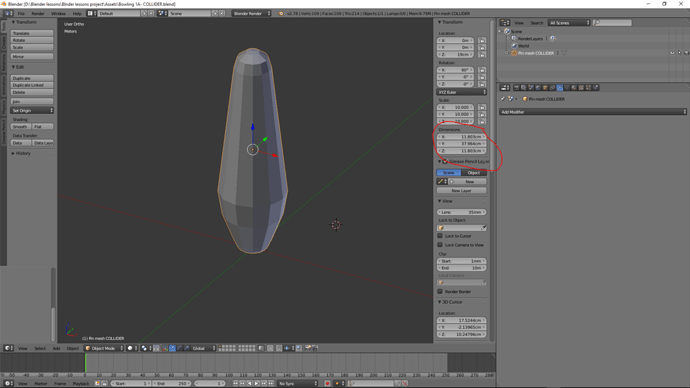Click the Translate button
The width and height of the screenshot is (690, 388).
tap(32, 33)
